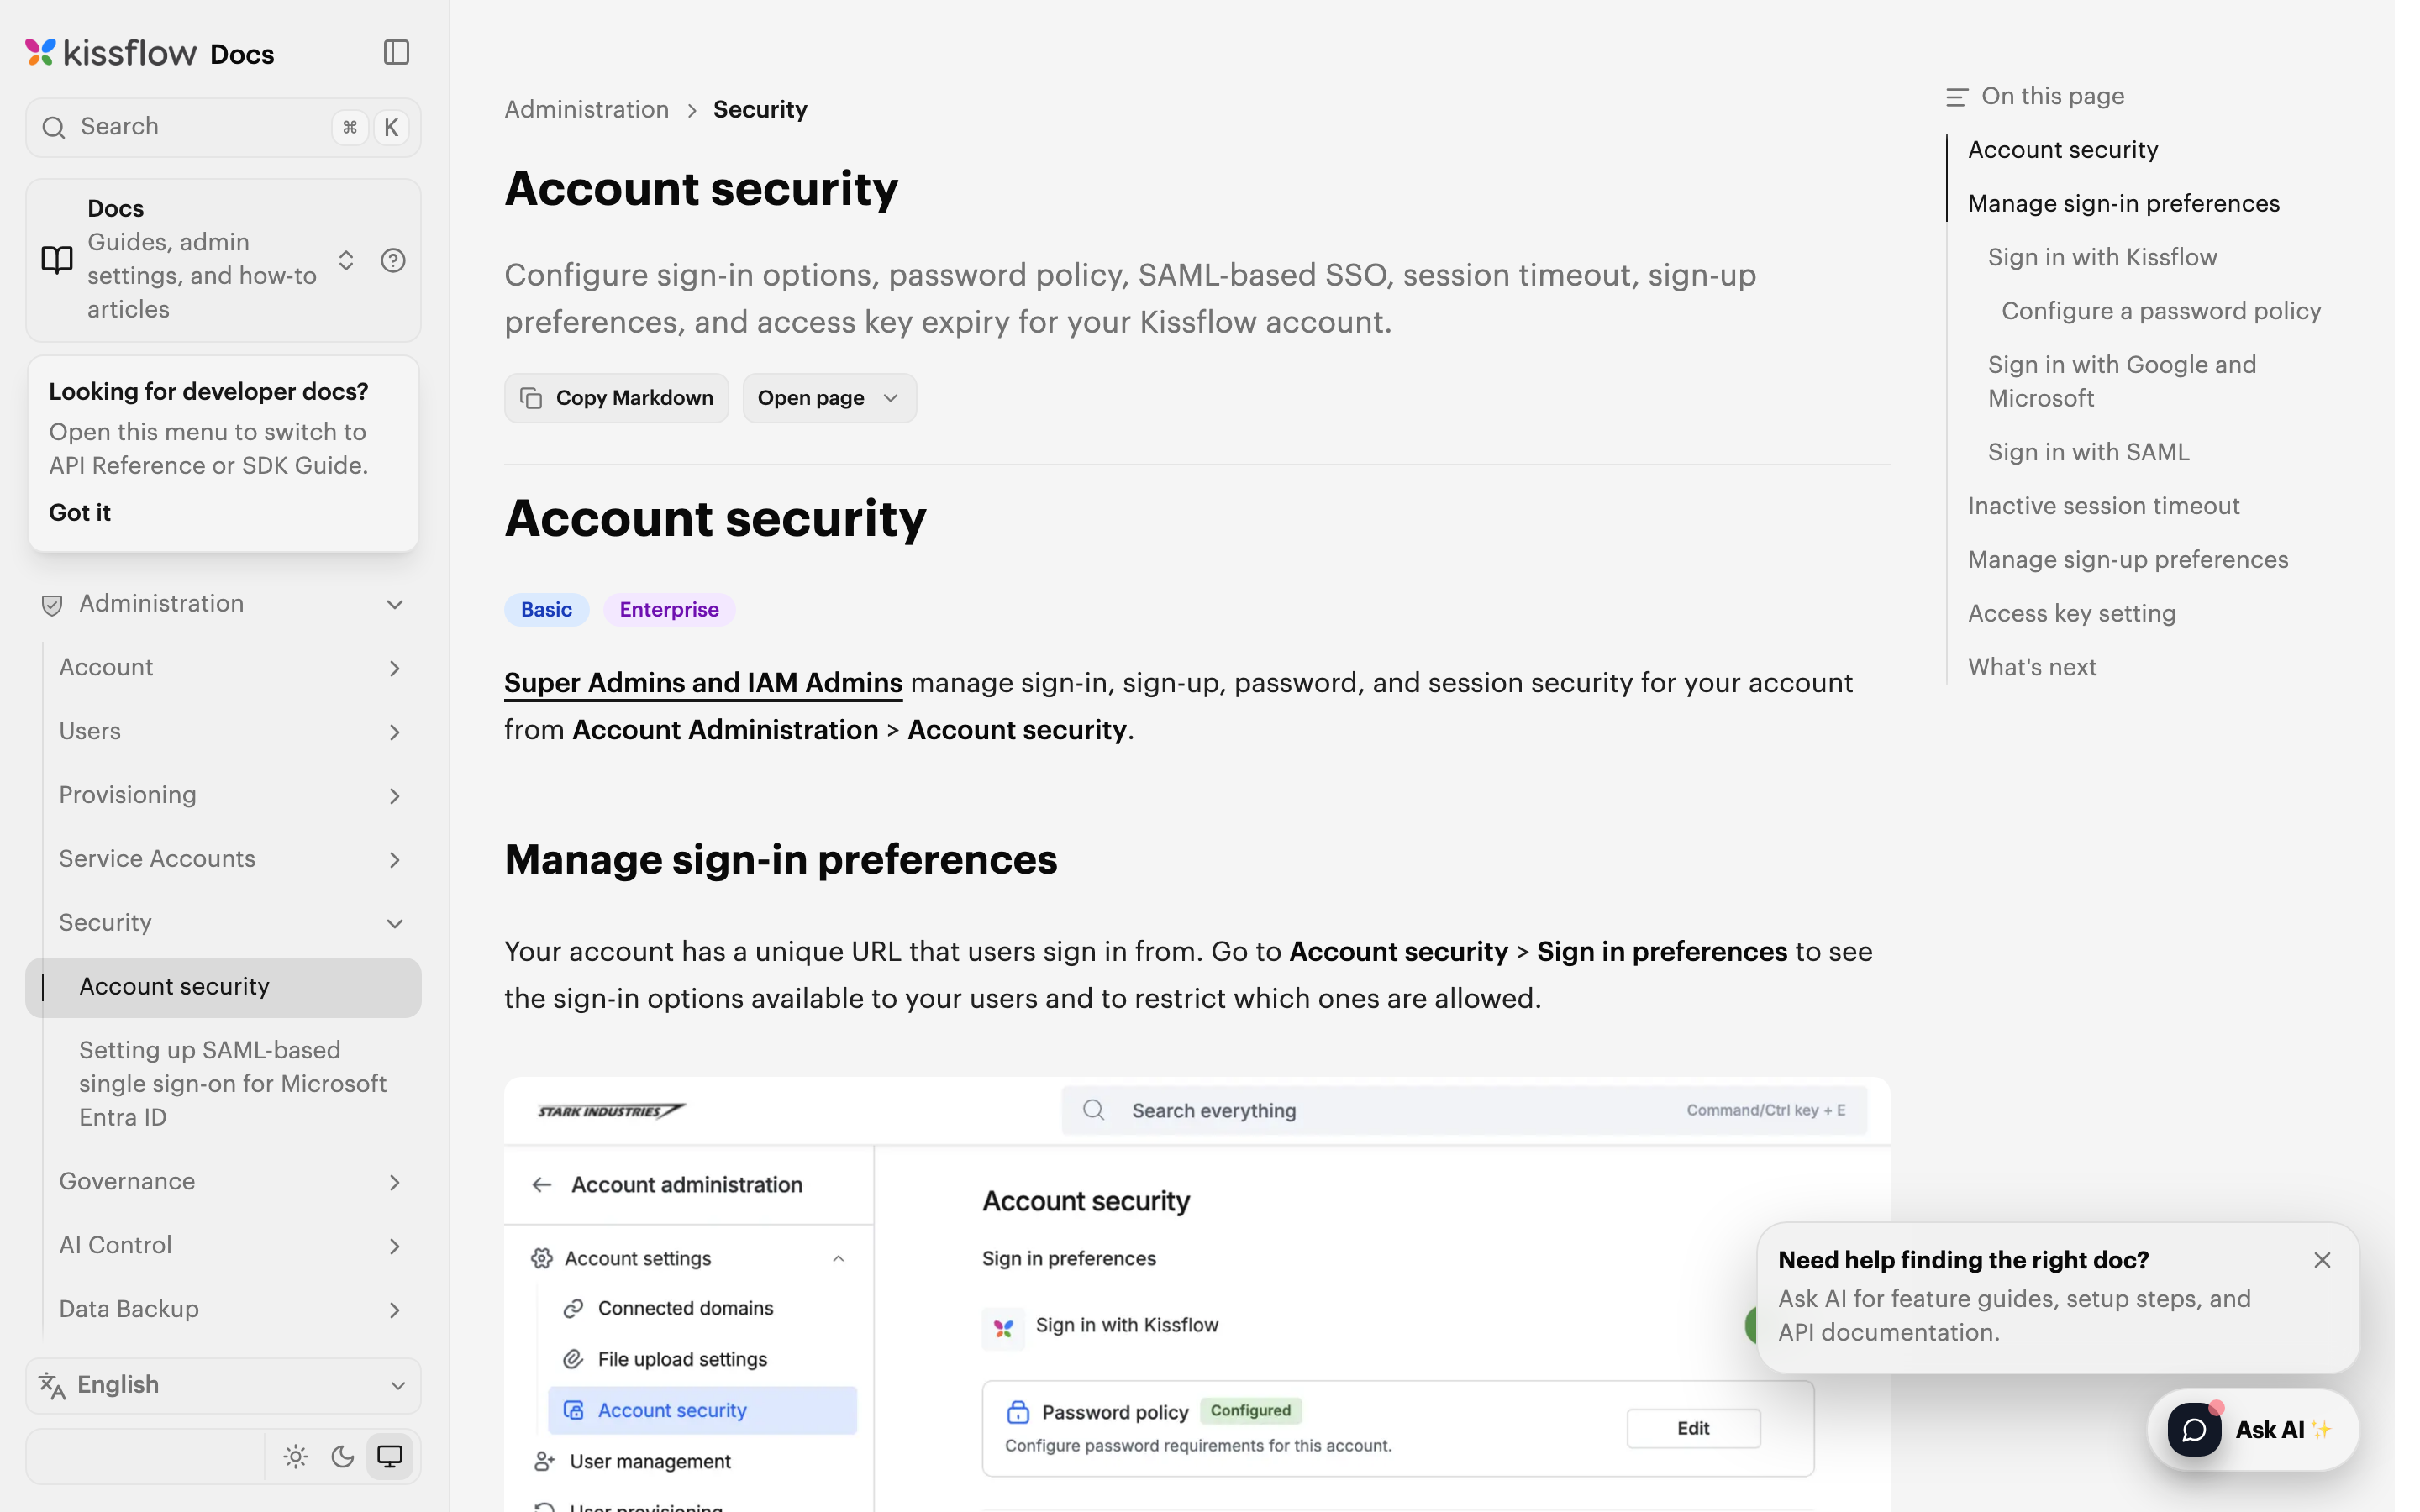This screenshot has width=2420, height=1512.
Task: Collapse the sidebar with the panel icon
Action: [x=396, y=52]
